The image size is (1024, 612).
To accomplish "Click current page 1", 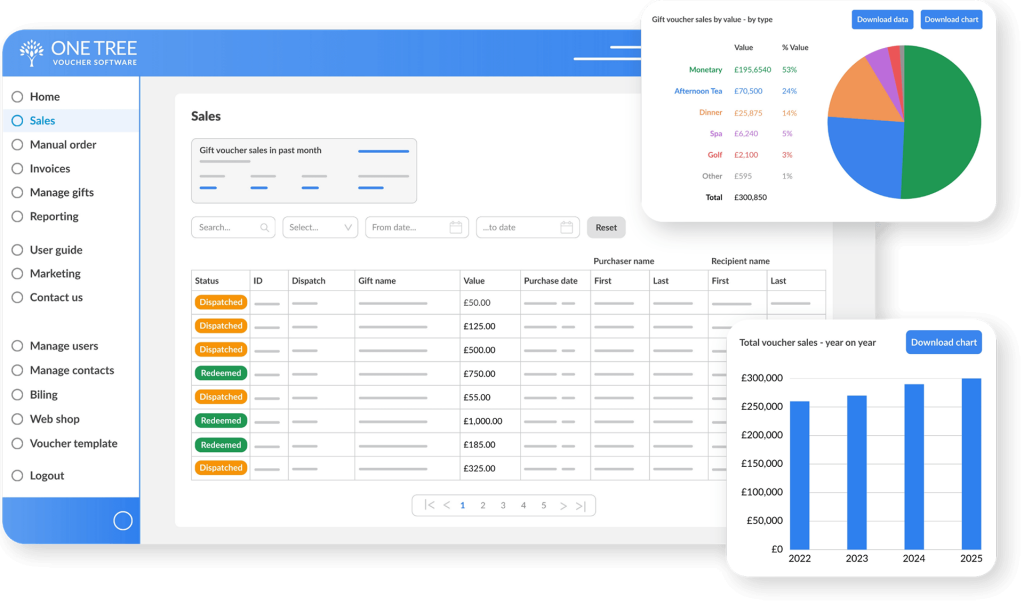I will (x=462, y=505).
